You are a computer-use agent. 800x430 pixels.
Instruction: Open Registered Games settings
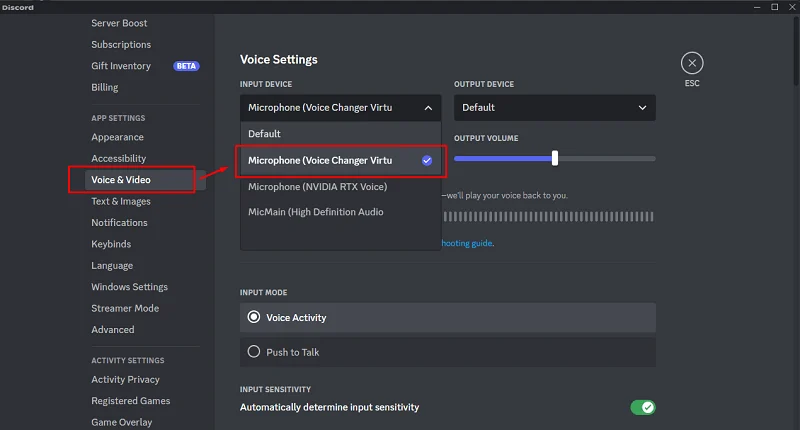click(x=131, y=401)
